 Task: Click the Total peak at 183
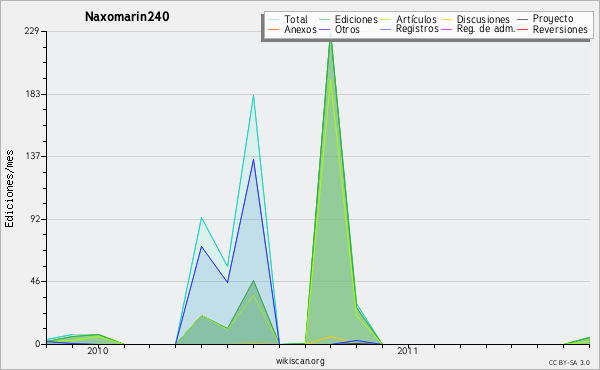click(253, 96)
